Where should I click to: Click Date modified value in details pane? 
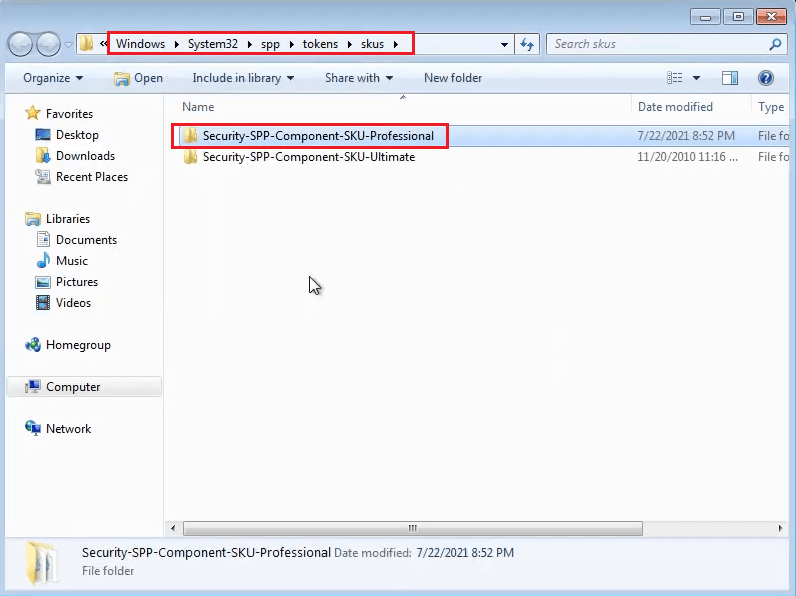tap(465, 552)
